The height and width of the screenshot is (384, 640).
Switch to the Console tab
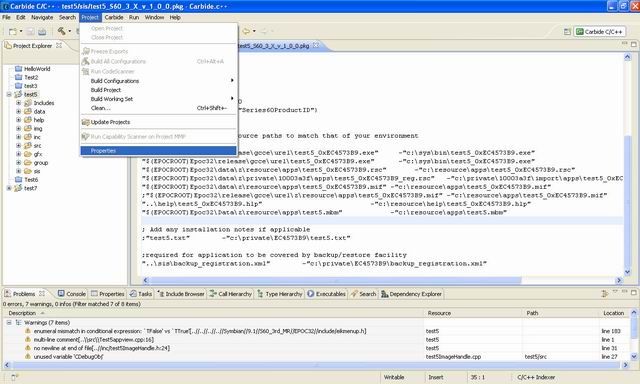[x=71, y=294]
